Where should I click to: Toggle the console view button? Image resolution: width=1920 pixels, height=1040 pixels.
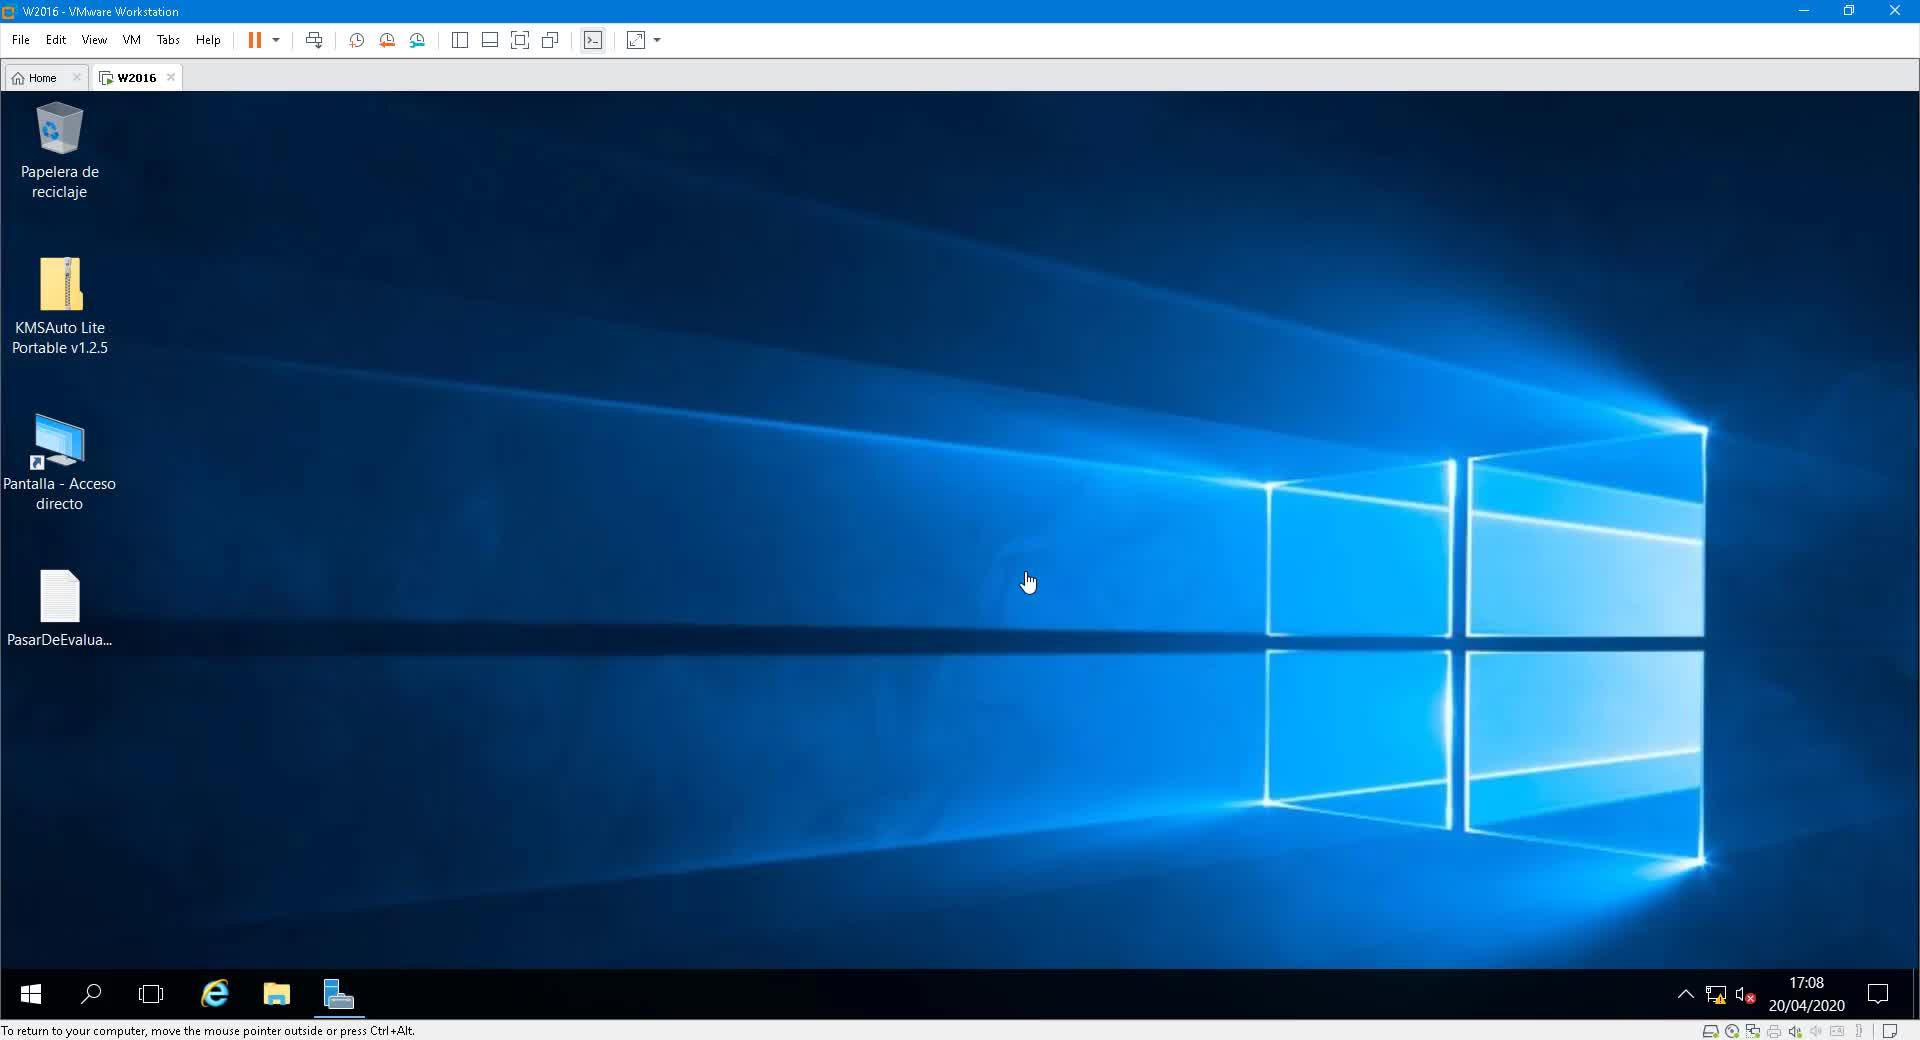[593, 40]
